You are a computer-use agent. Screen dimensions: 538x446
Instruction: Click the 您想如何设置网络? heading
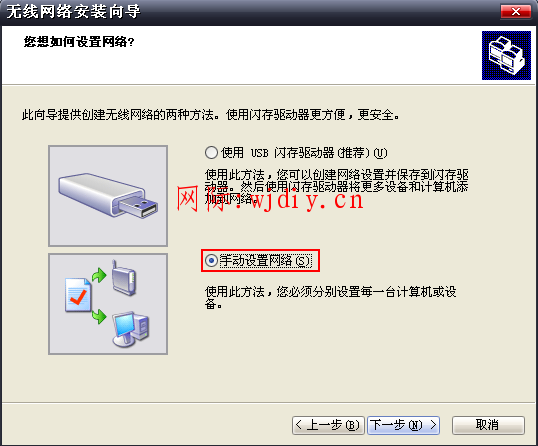[79, 42]
